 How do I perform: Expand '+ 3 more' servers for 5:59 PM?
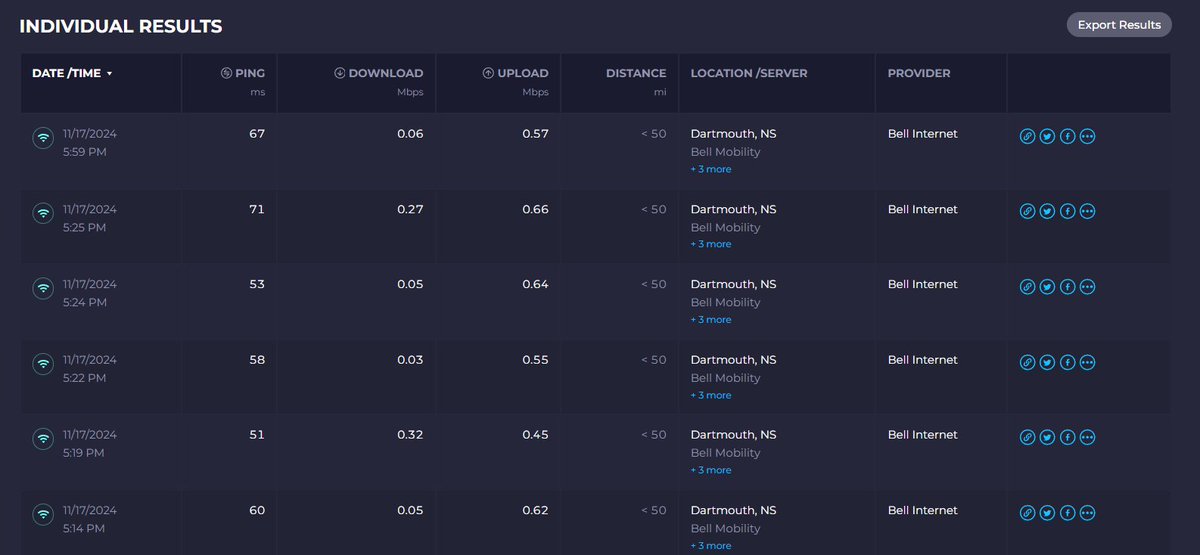tap(711, 169)
